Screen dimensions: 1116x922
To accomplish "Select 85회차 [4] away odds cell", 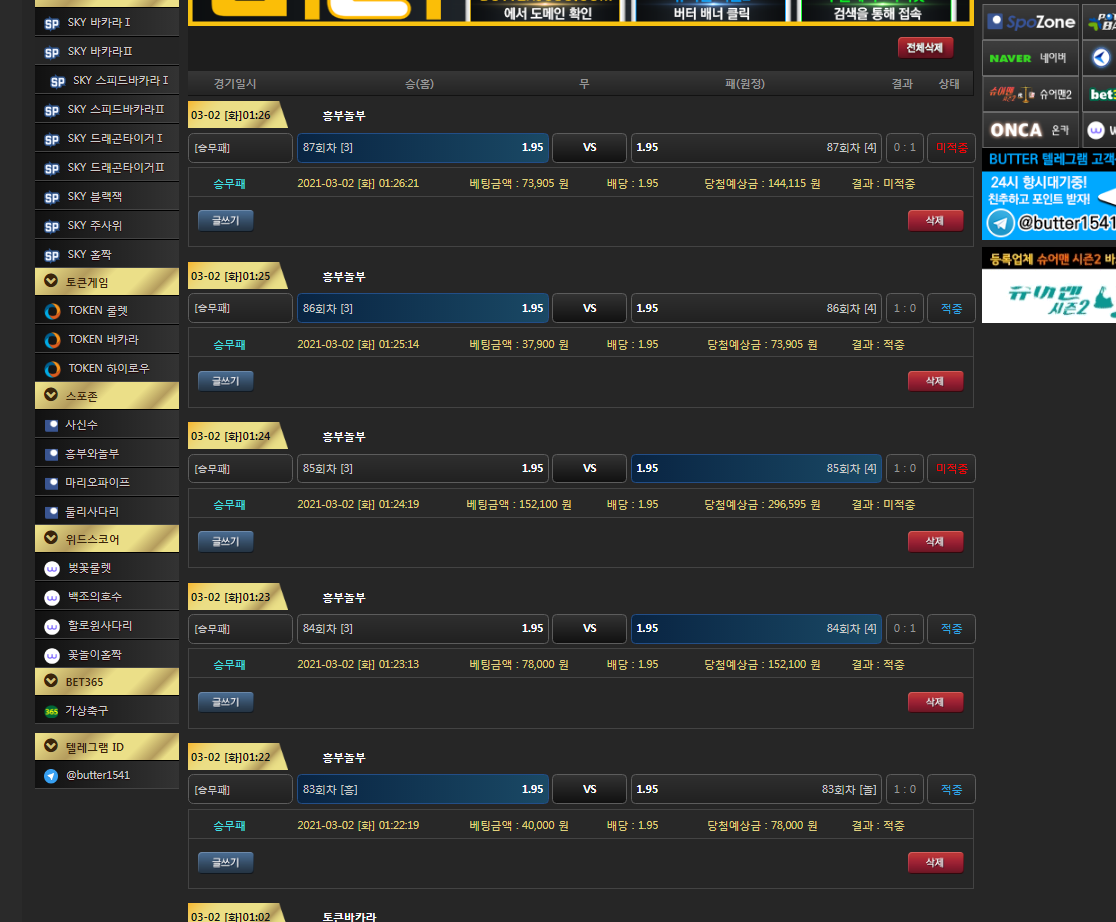I will pos(756,469).
